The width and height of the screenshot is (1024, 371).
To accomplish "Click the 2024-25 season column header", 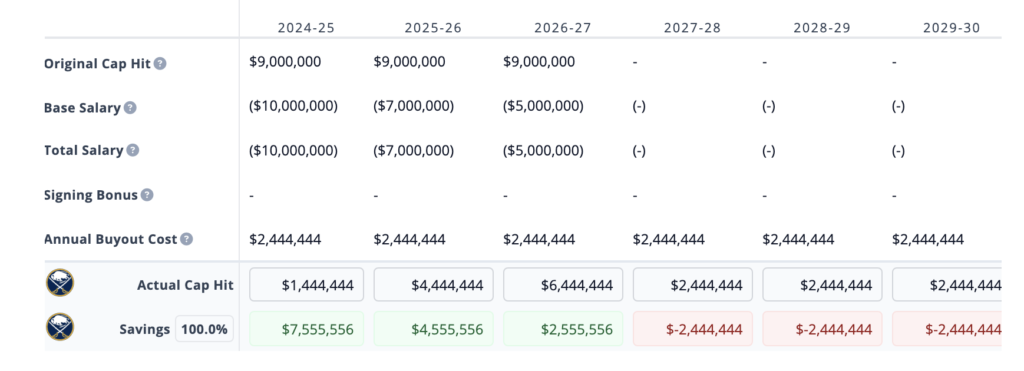I will 306,28.
